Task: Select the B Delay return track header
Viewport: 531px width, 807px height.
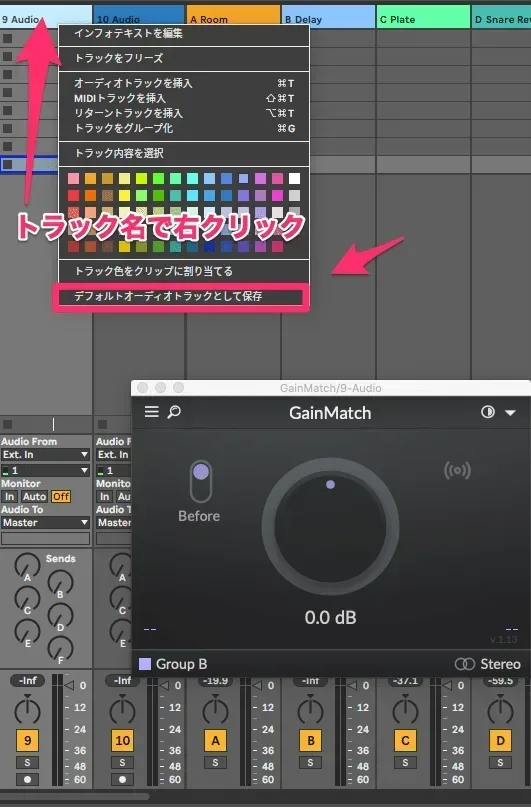Action: click(x=328, y=19)
